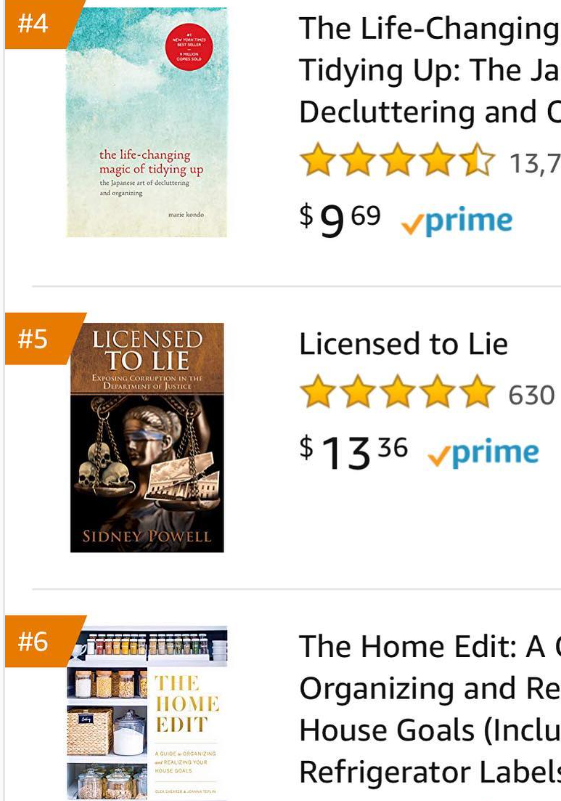Click the Prime badge next to $13.36
The width and height of the screenshot is (561, 801).
click(x=483, y=453)
